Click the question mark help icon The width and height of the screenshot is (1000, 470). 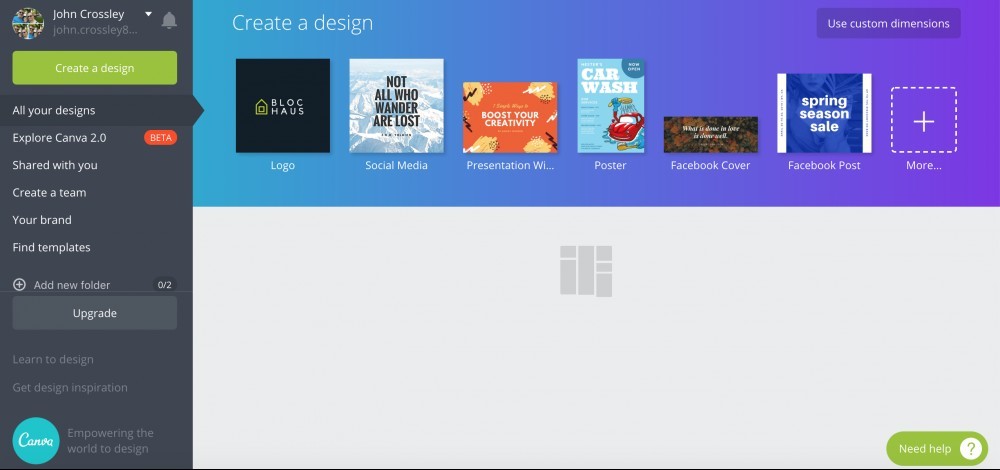click(970, 448)
